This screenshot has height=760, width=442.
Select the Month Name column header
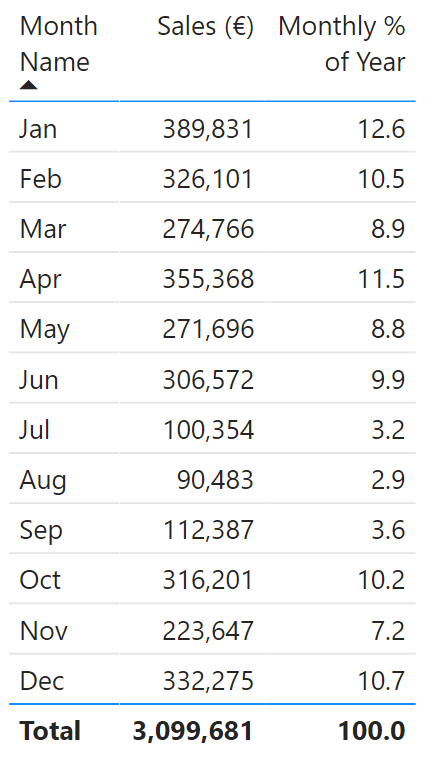59,44
